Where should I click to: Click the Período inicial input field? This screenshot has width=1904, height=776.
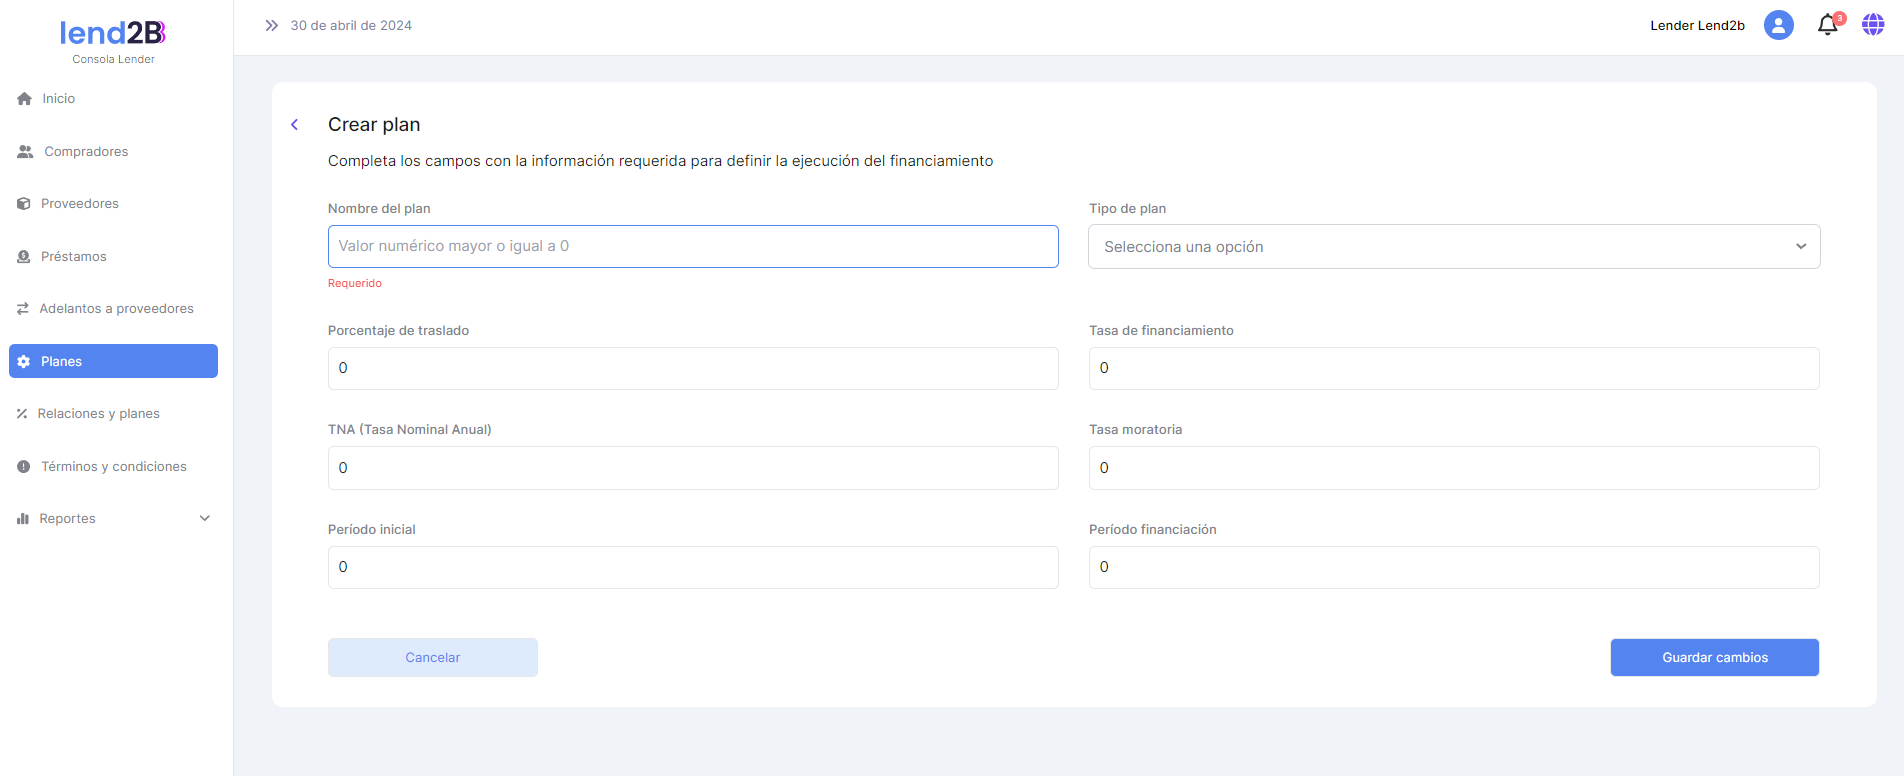pyautogui.click(x=692, y=568)
